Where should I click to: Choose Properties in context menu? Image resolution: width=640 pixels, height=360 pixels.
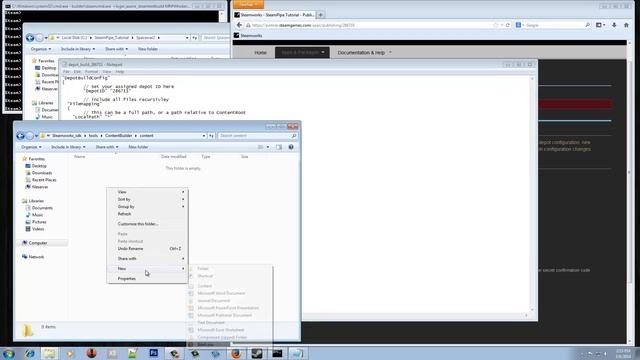(x=147, y=278)
